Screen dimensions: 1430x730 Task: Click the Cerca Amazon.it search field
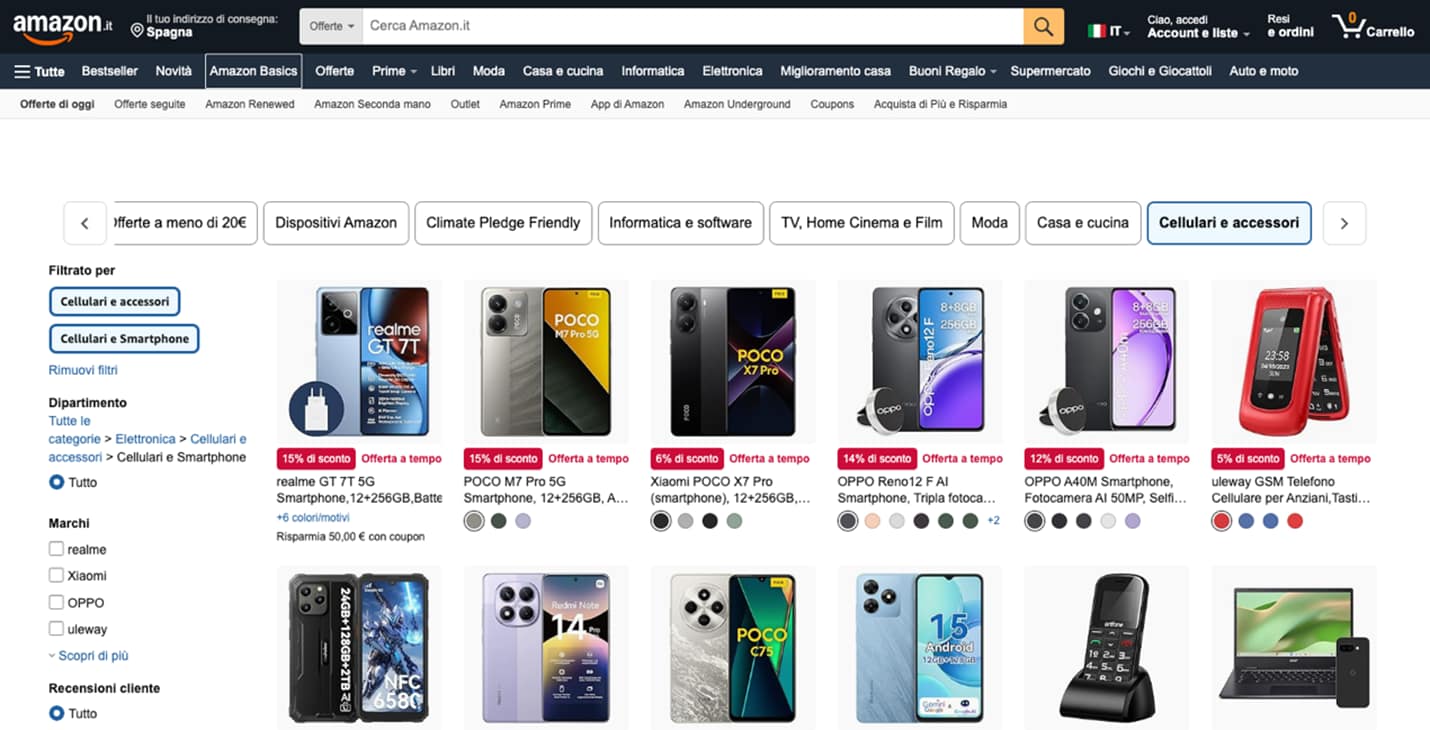coord(690,26)
